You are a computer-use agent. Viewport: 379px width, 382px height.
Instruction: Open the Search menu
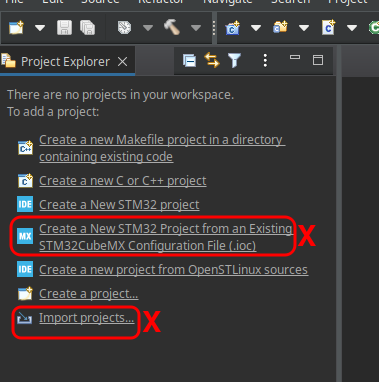[290, 2]
